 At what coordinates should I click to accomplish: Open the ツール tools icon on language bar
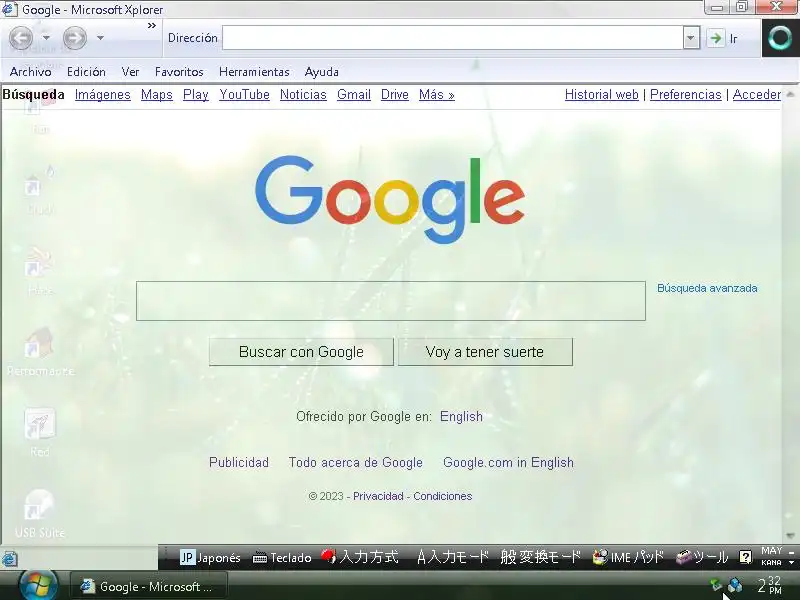pyautogui.click(x=702, y=557)
